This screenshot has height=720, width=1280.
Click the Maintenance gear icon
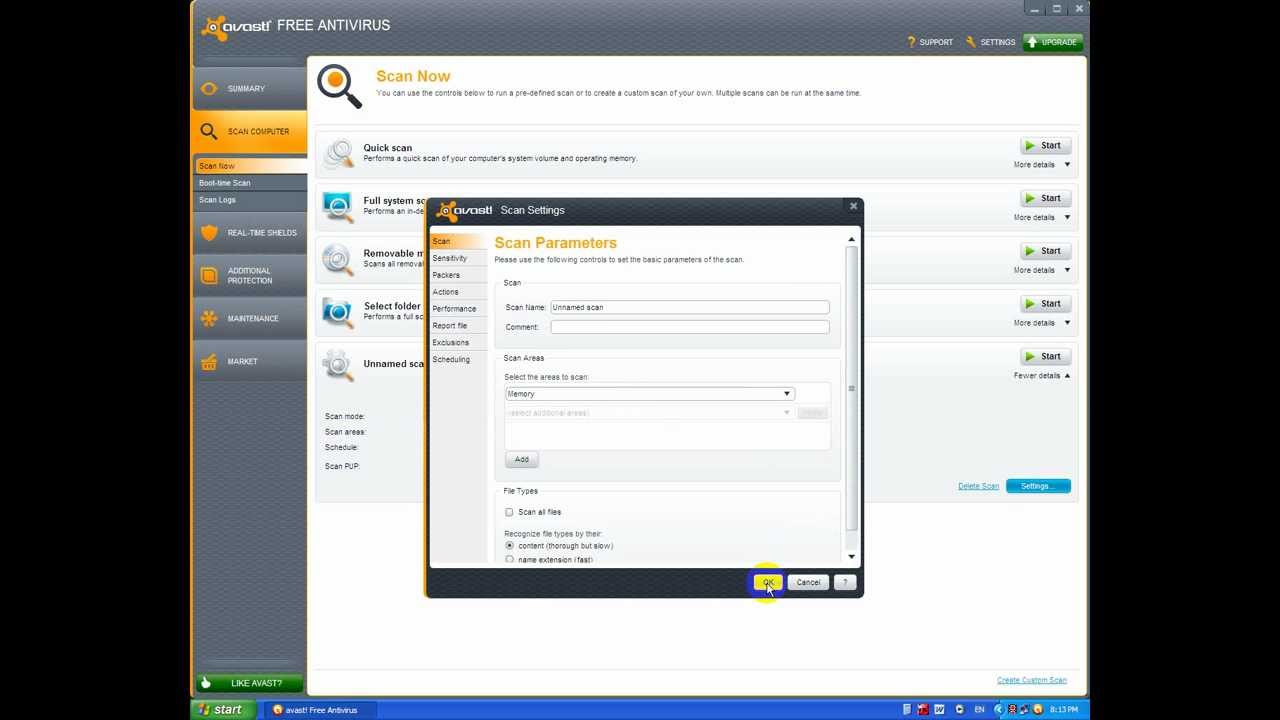(209, 319)
